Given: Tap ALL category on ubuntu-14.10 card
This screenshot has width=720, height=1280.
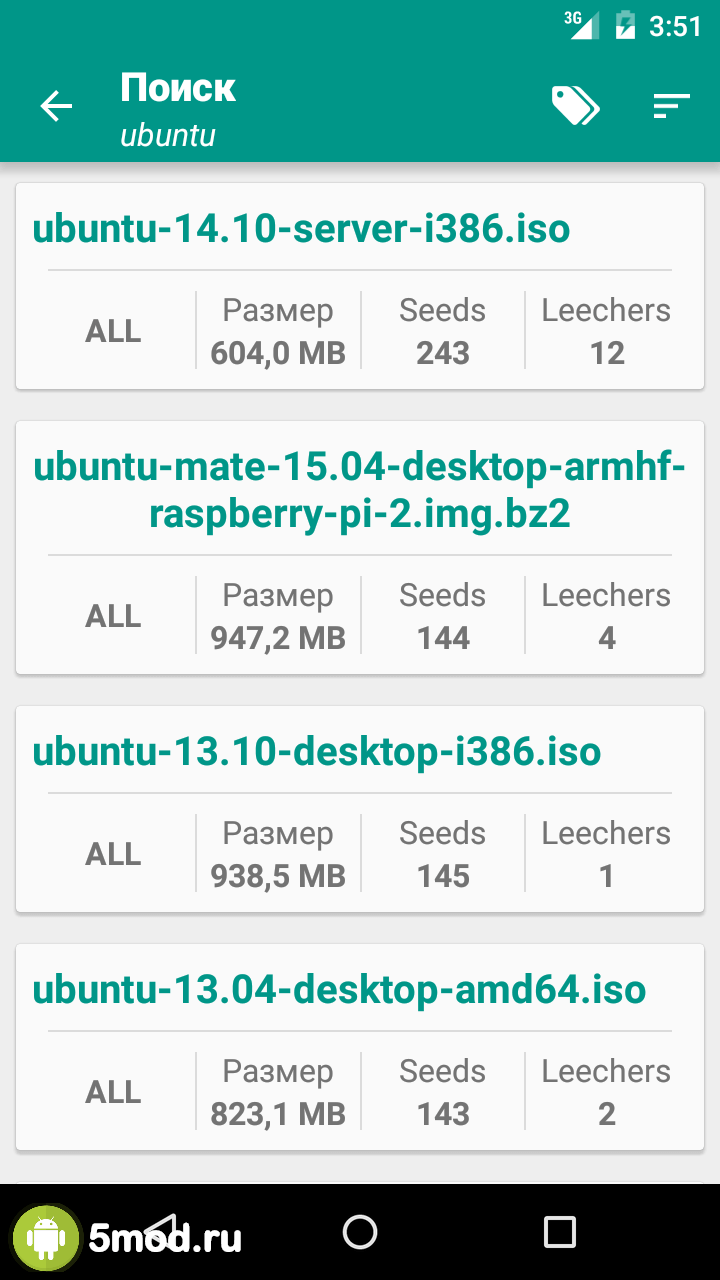Looking at the screenshot, I should tap(113, 332).
